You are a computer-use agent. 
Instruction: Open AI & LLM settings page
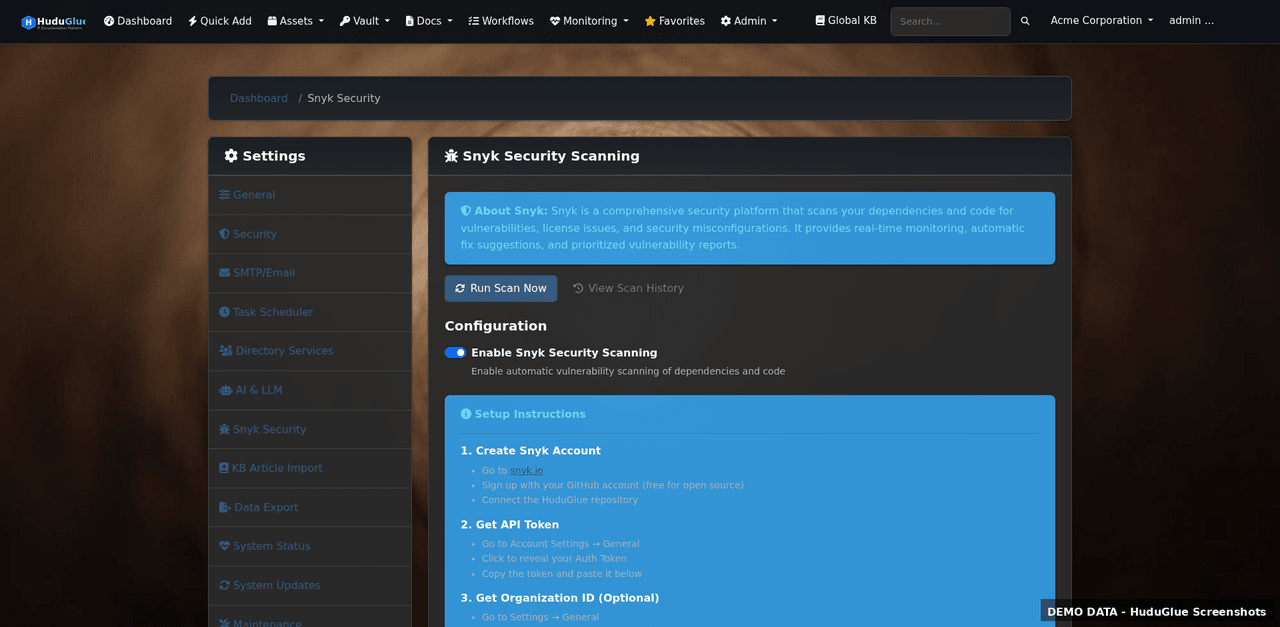coord(310,390)
